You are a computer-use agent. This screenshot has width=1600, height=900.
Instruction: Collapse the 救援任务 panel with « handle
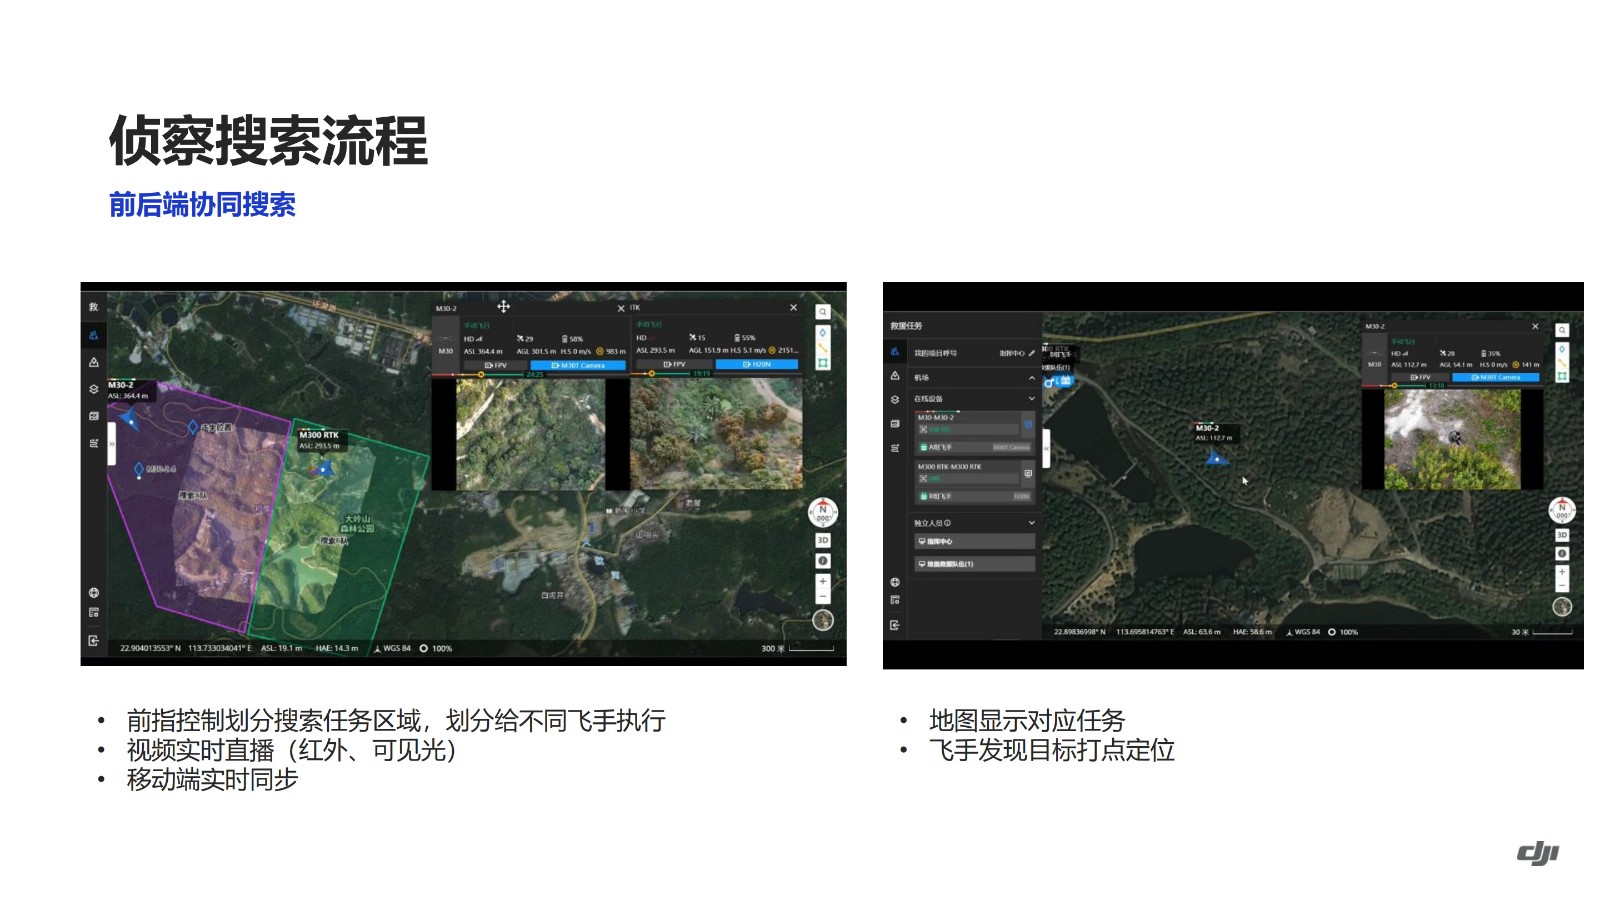[x=1046, y=449]
